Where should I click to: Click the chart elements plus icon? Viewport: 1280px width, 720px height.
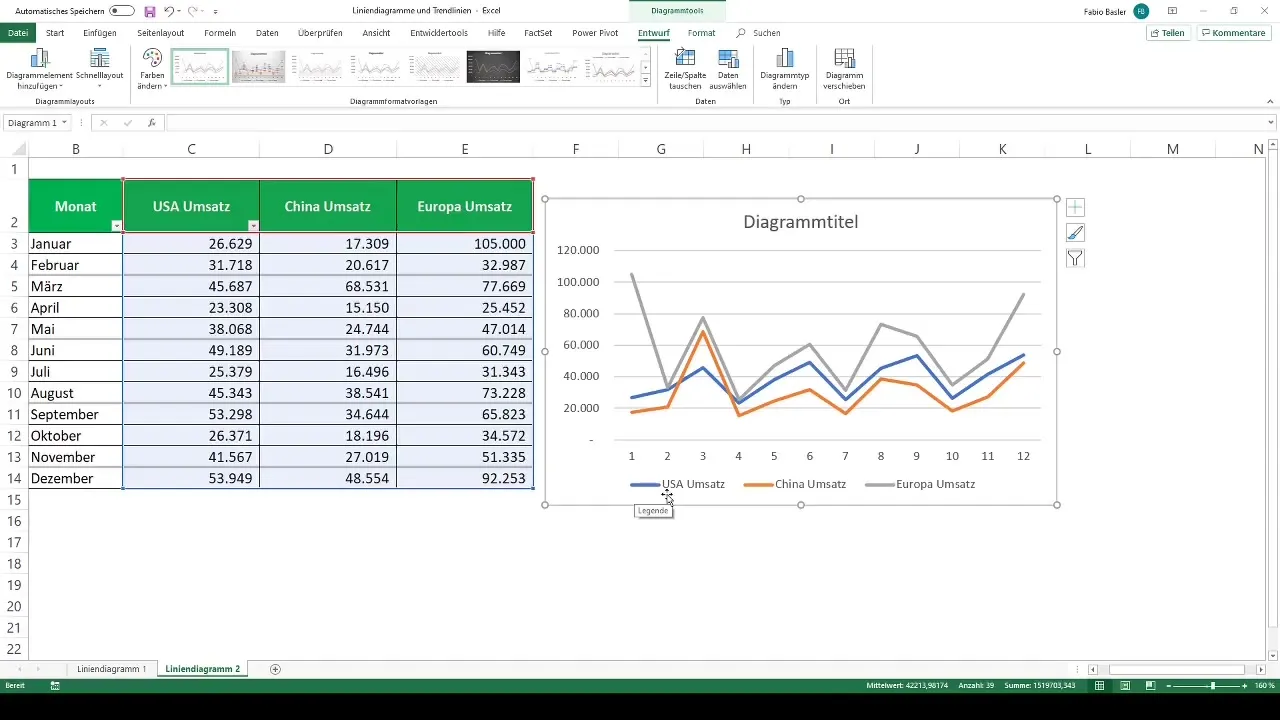click(1075, 208)
